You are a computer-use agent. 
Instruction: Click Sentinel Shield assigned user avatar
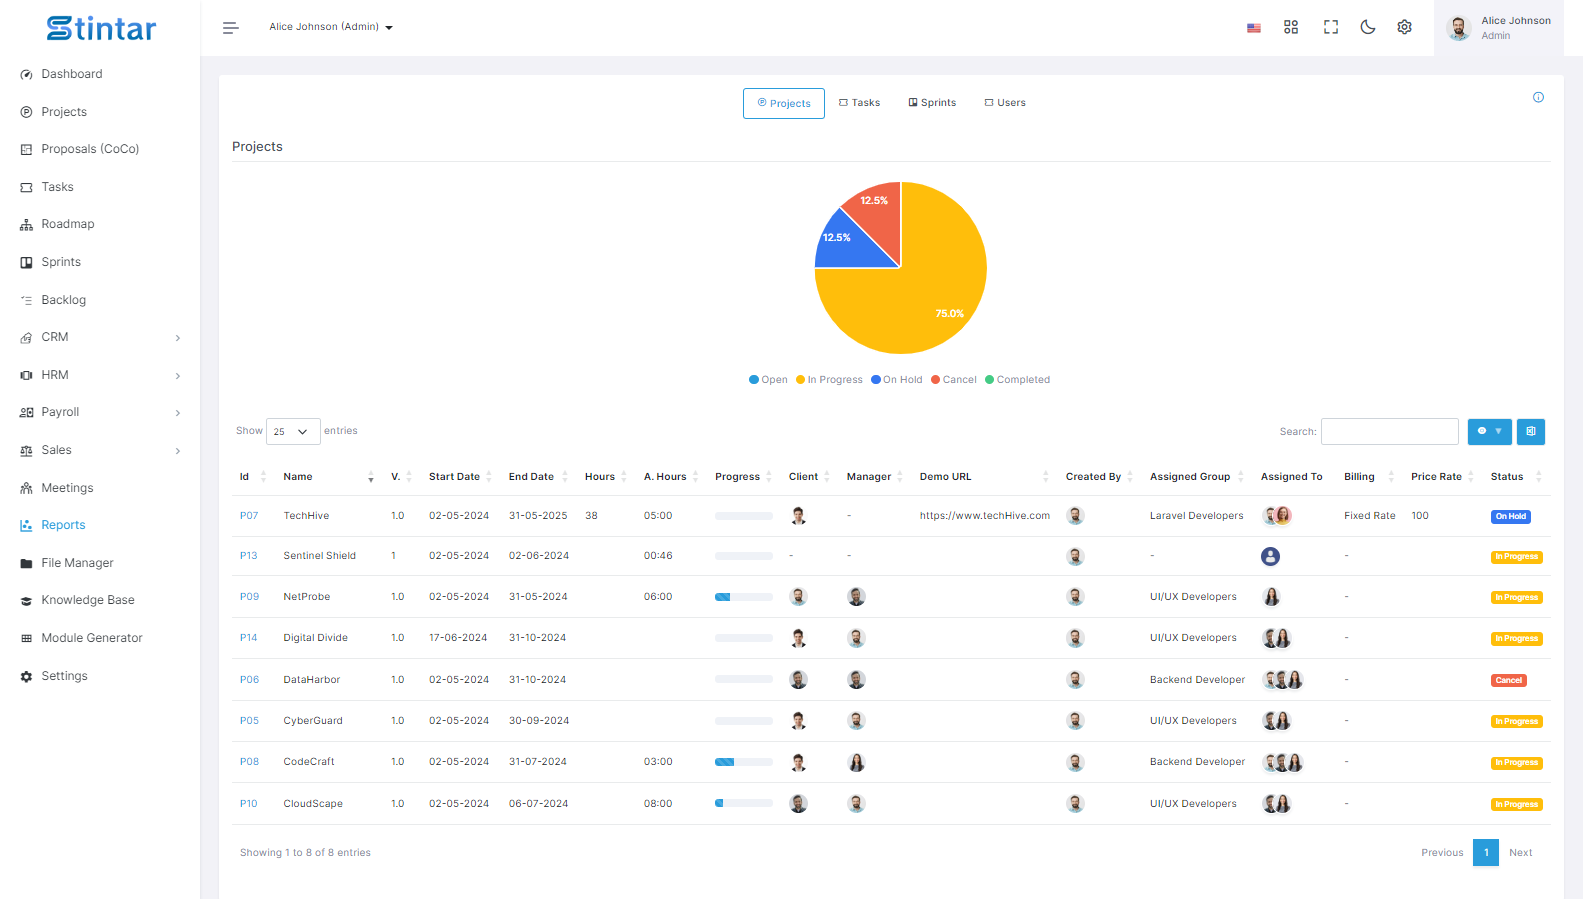(x=1270, y=556)
